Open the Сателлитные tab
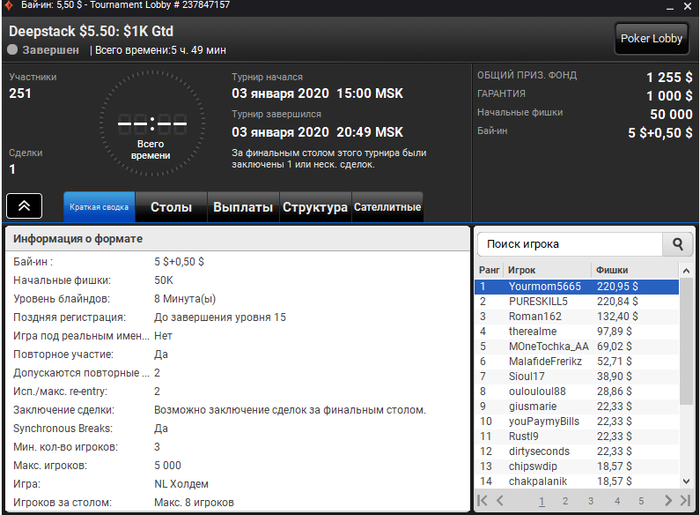Image resolution: width=700 pixels, height=515 pixels. tap(387, 207)
